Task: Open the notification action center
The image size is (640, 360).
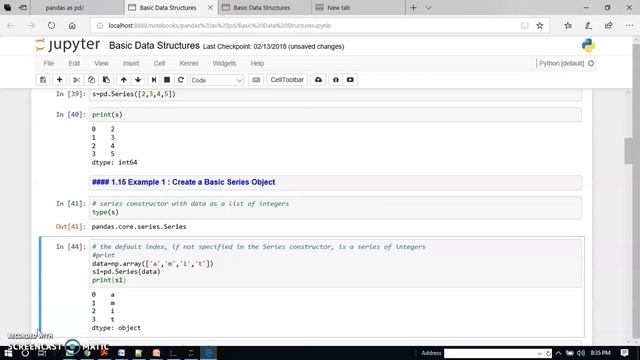Action: click(624, 353)
